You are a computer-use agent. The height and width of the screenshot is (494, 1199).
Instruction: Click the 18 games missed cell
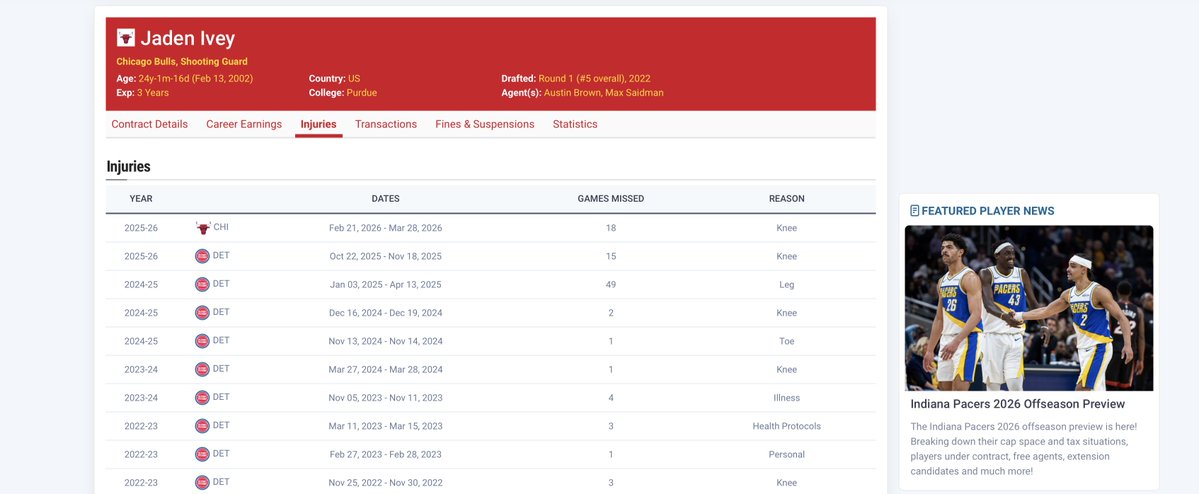(611, 228)
